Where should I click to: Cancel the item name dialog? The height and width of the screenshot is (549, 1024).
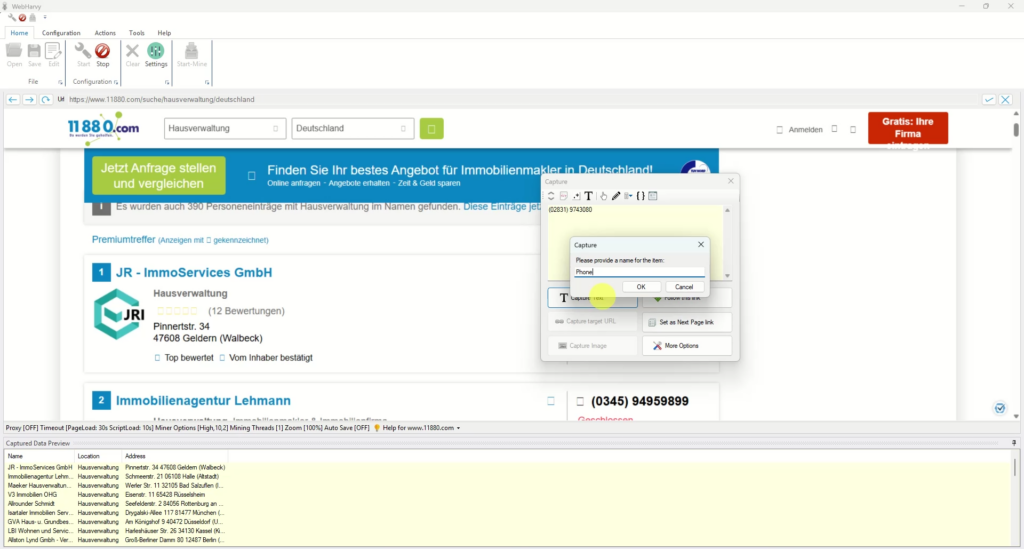click(x=684, y=287)
